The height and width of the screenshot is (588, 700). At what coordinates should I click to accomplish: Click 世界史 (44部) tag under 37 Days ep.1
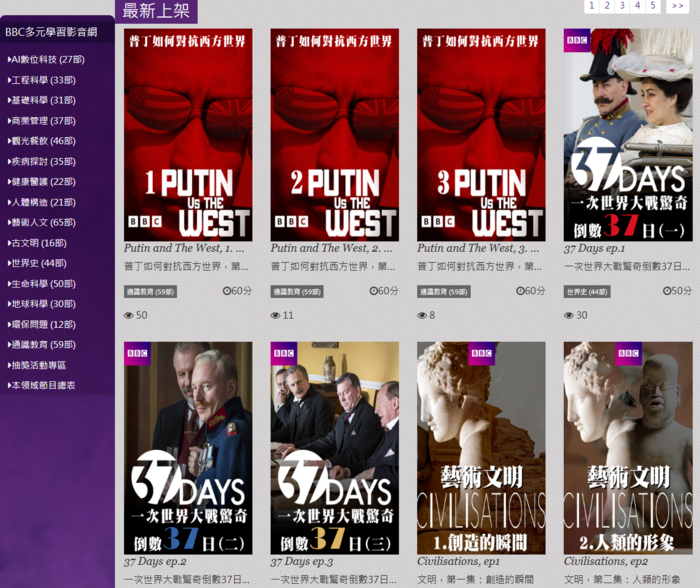(x=587, y=292)
